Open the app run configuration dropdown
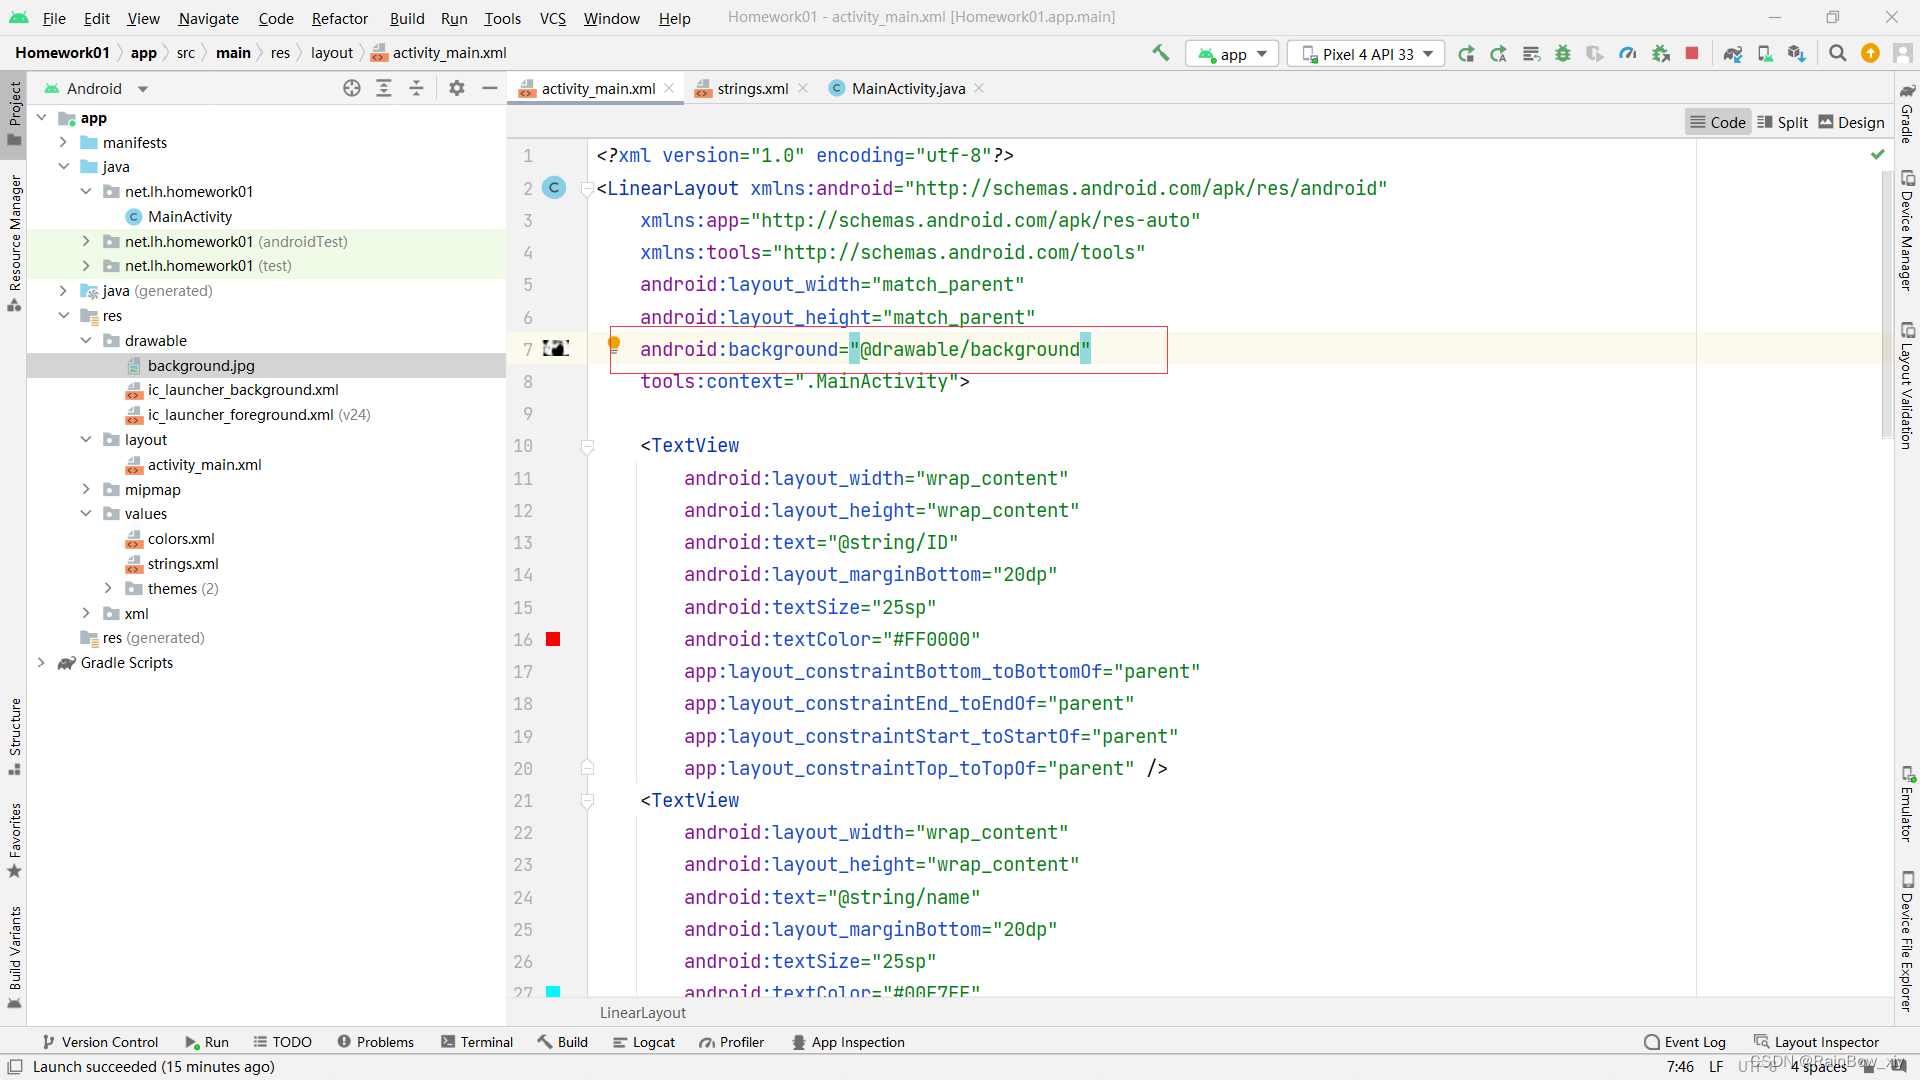 (1231, 53)
